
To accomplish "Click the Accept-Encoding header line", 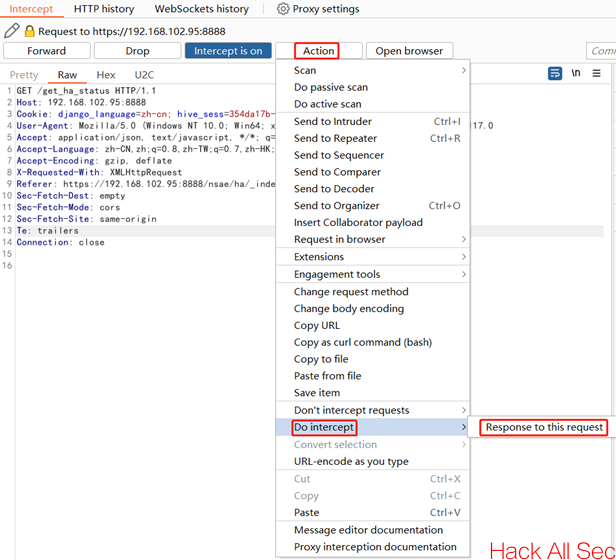I will 94,161.
